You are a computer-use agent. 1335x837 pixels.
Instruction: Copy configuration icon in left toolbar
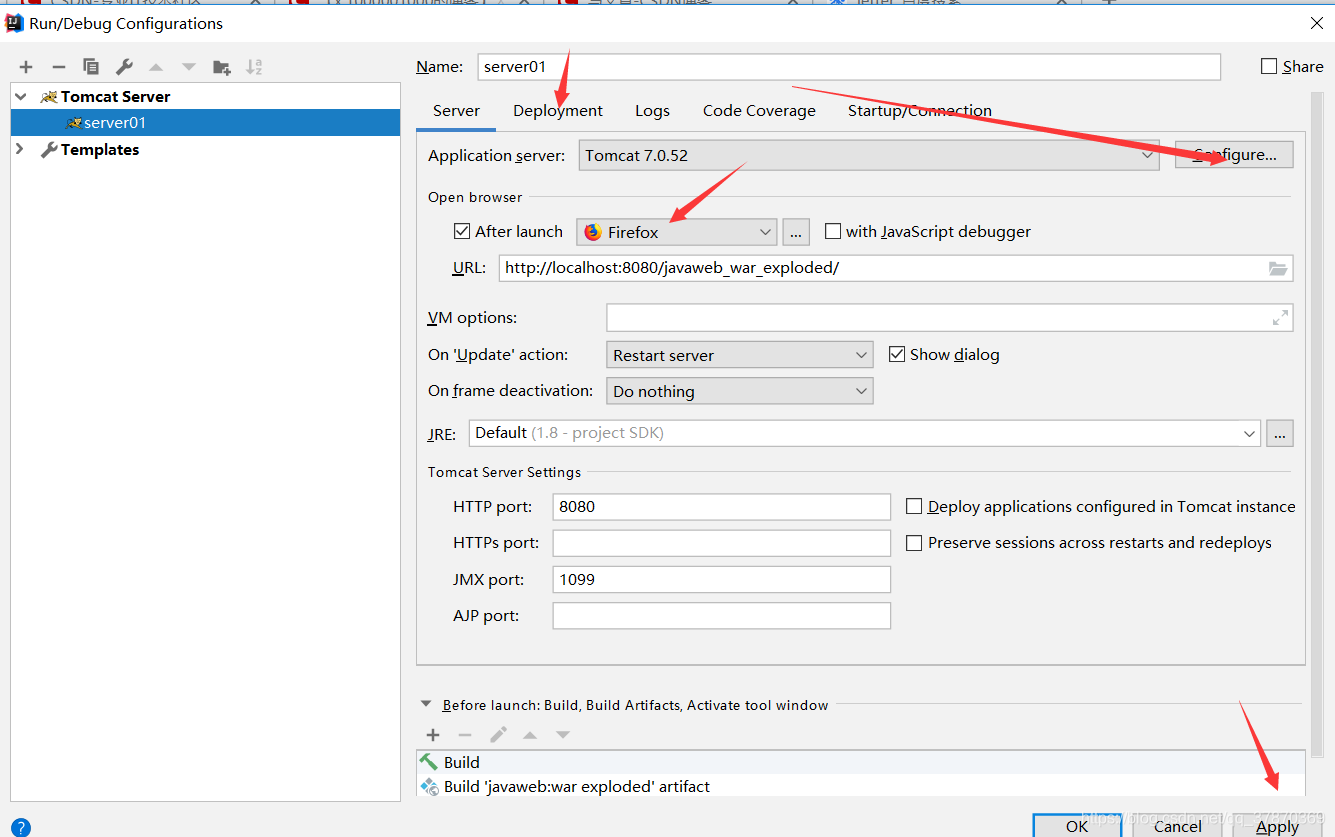(91, 67)
